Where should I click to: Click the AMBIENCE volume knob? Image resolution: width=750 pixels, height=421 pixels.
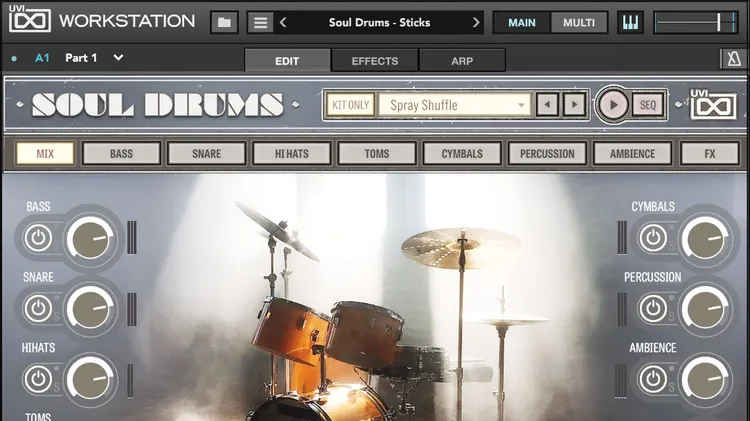coord(705,379)
